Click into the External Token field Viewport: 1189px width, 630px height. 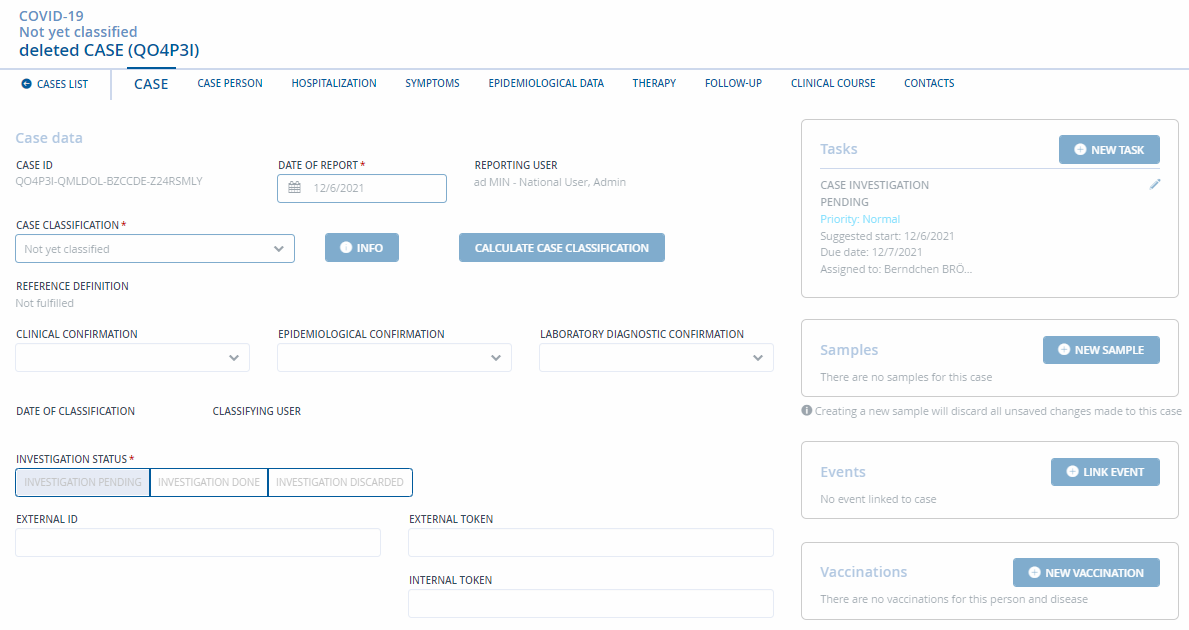[591, 543]
